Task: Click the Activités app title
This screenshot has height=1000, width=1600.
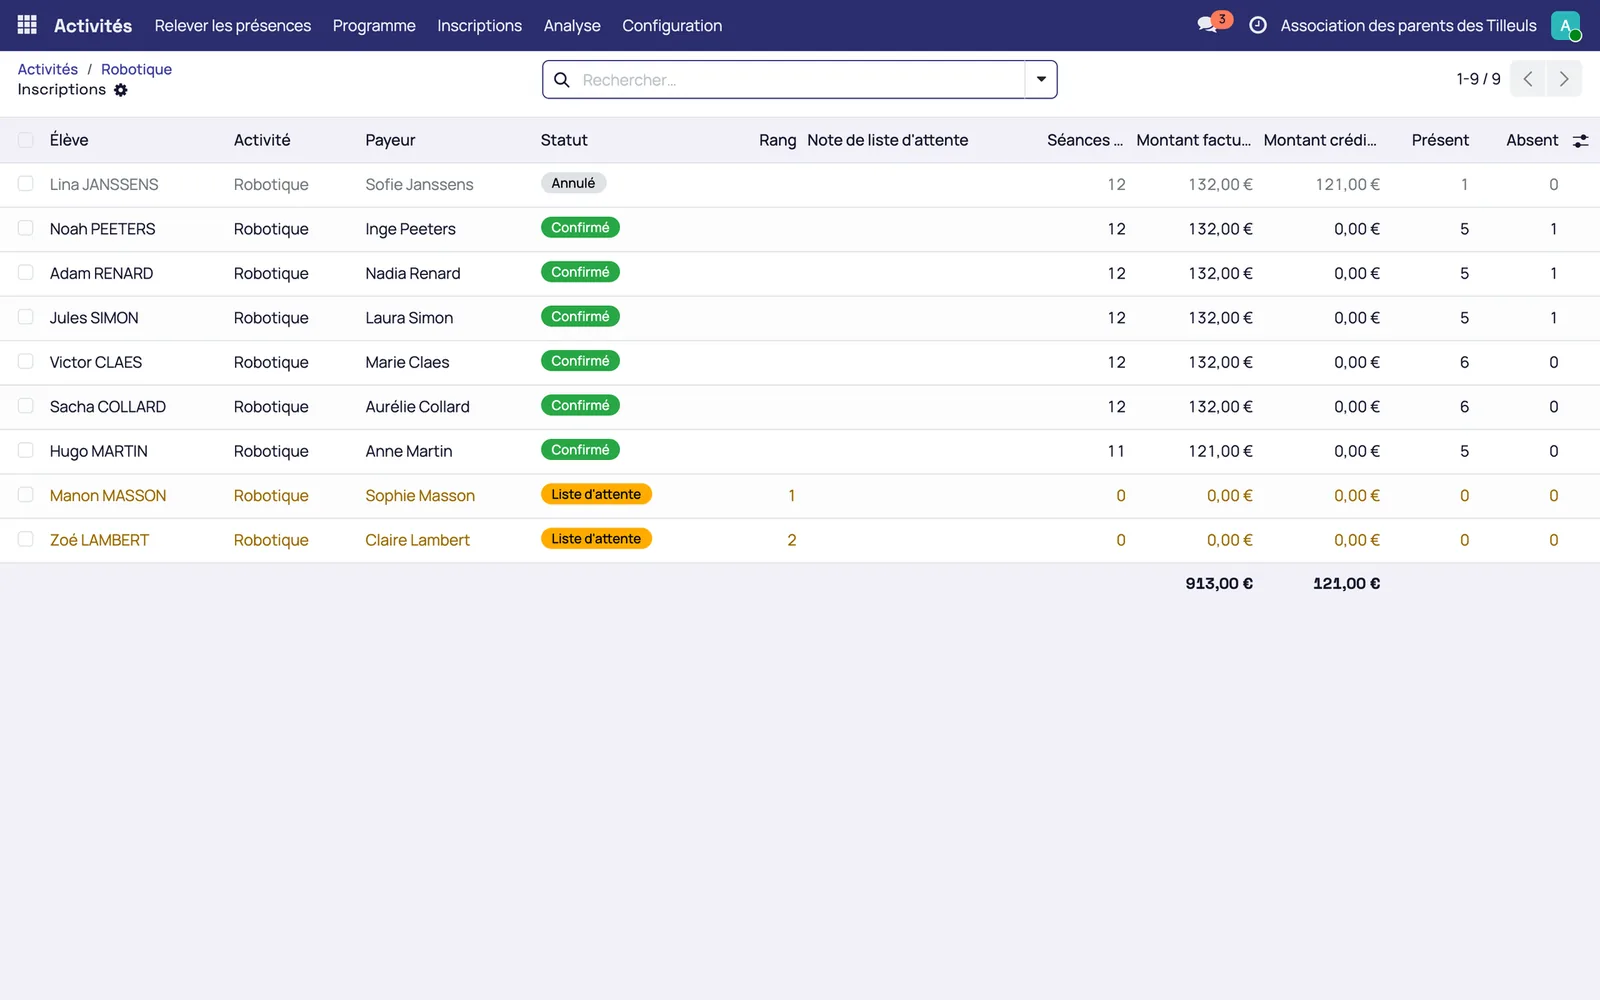Action: pos(93,25)
